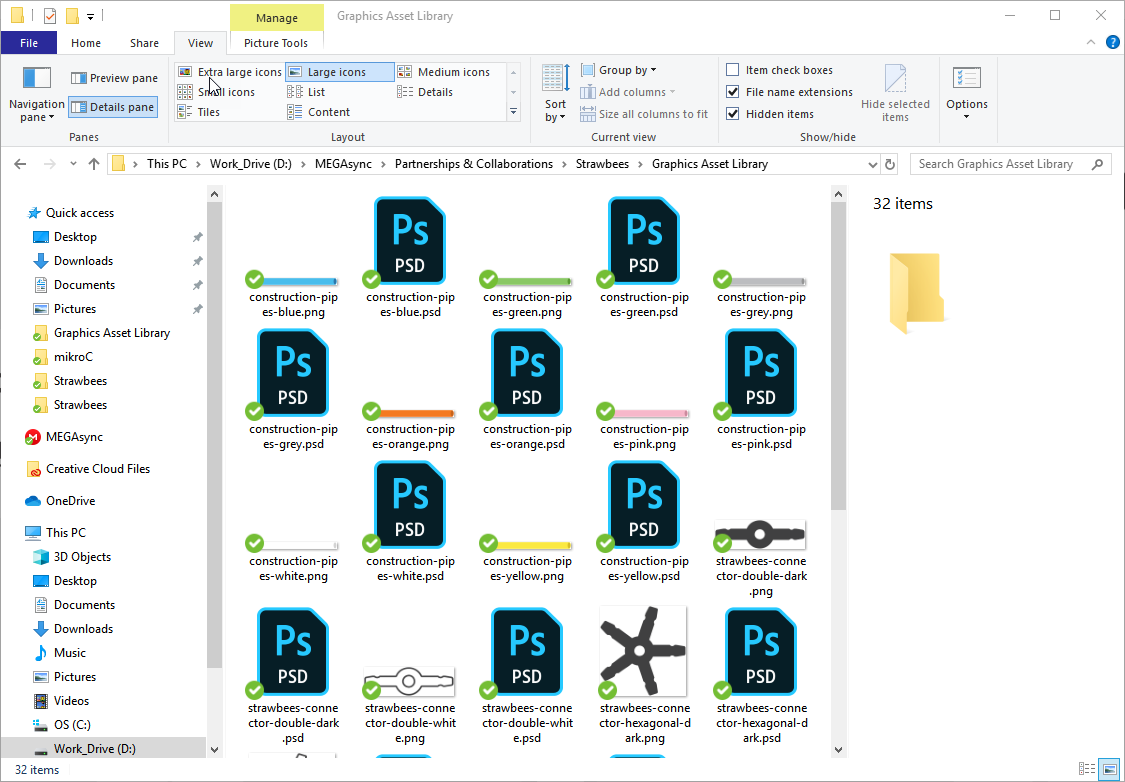The width and height of the screenshot is (1125, 782).
Task: Click Hide selected items icon
Action: click(x=895, y=78)
